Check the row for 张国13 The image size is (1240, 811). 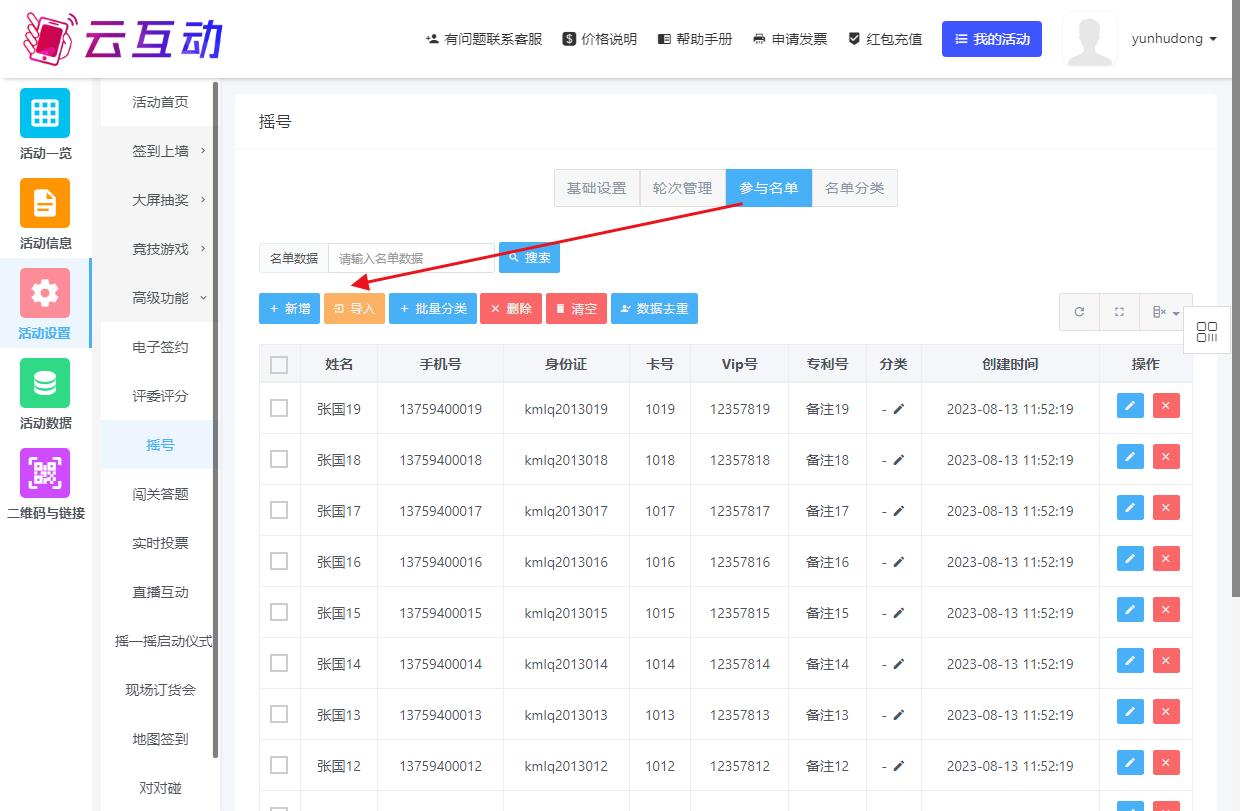pyautogui.click(x=279, y=714)
